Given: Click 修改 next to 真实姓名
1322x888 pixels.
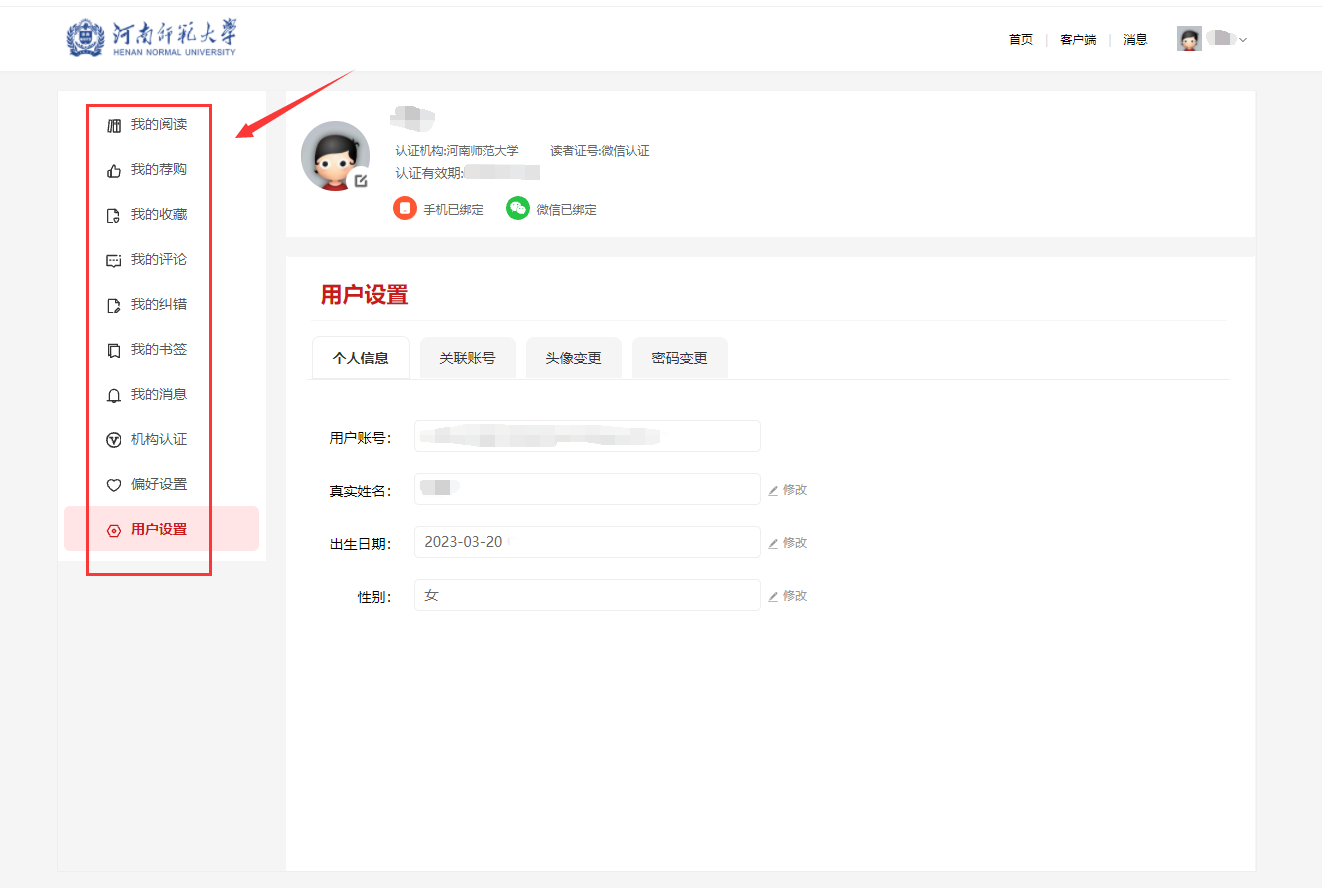Looking at the screenshot, I should pos(788,490).
